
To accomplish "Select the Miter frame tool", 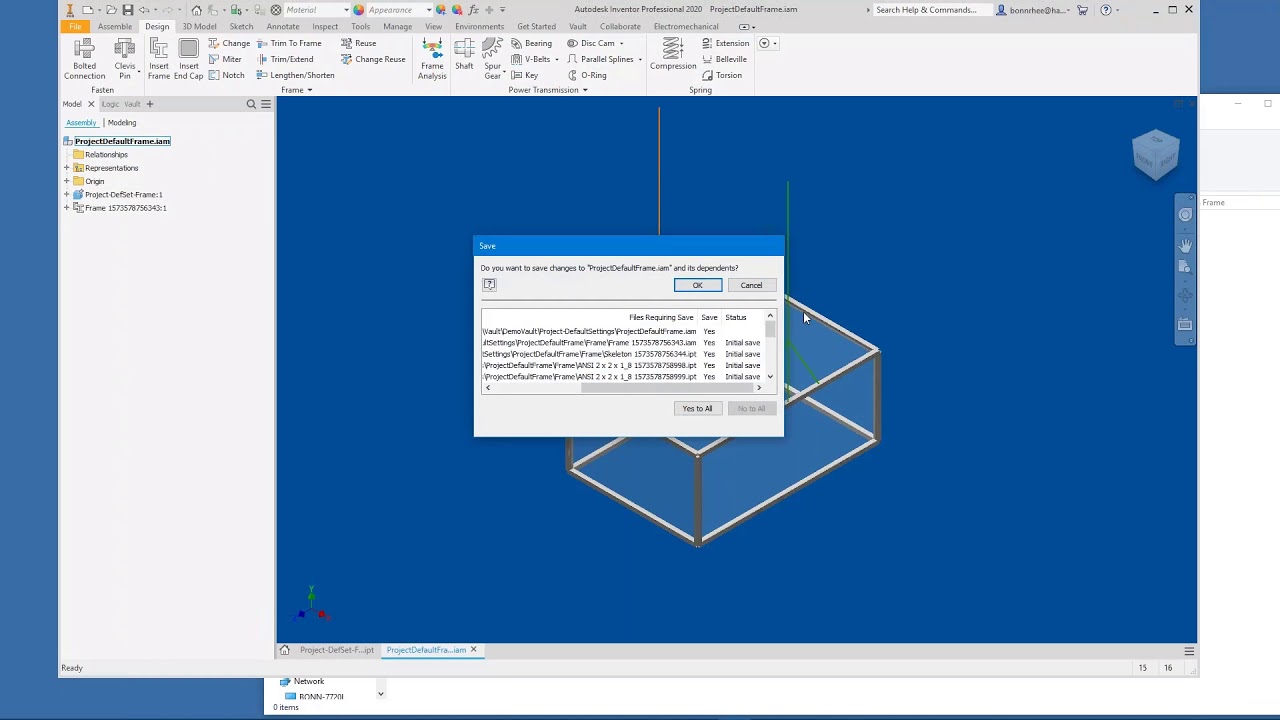I will [225, 59].
